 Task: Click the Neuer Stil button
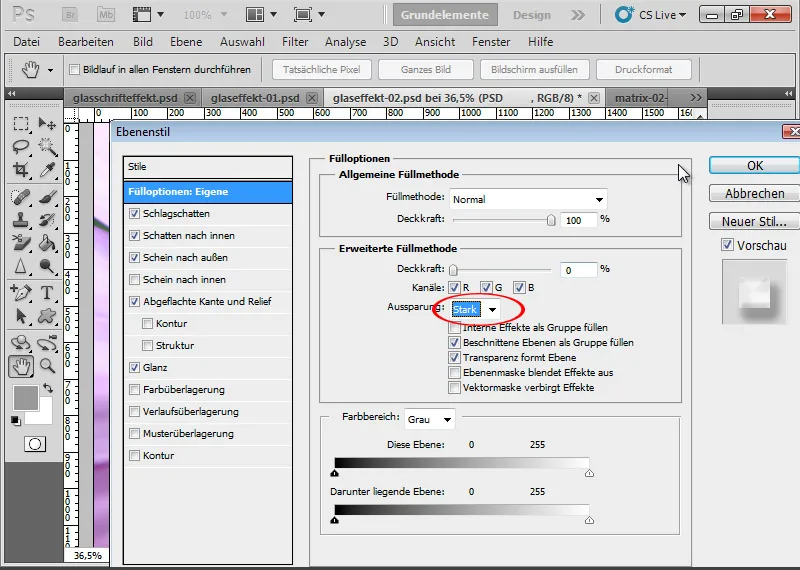[x=755, y=221]
